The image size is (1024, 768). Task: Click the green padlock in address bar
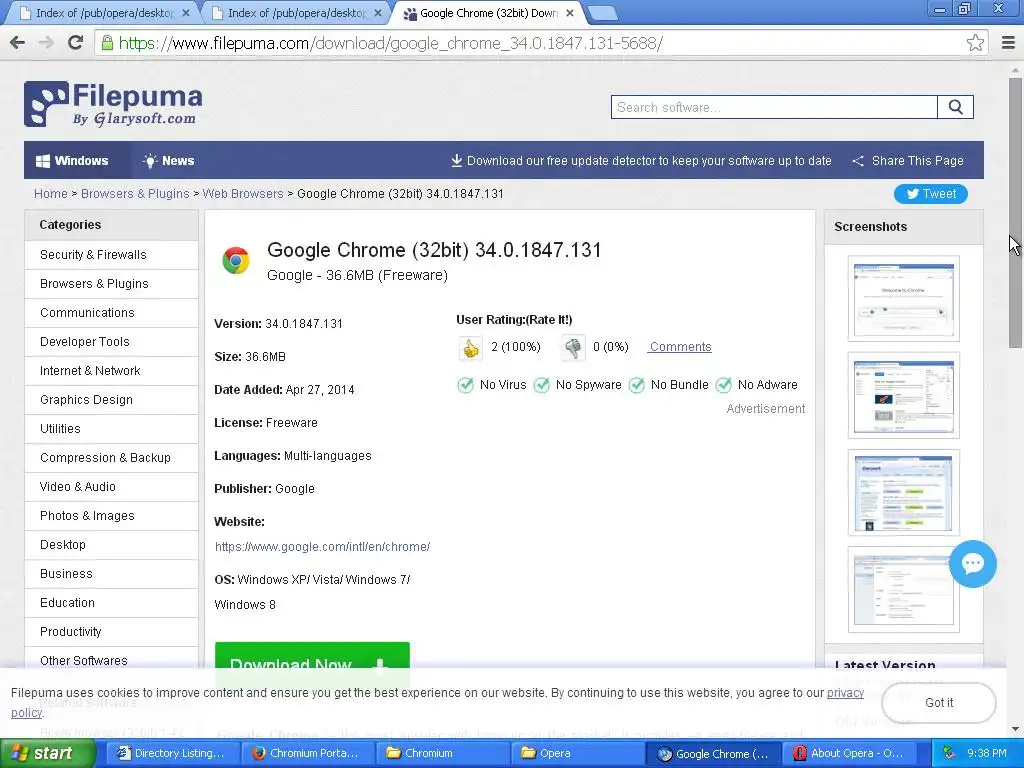(107, 43)
